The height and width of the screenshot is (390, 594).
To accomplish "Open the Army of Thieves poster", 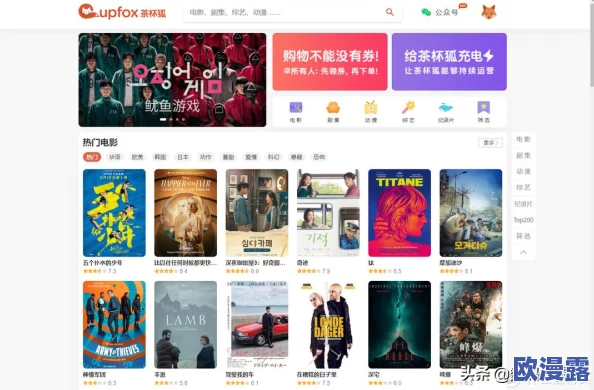I will (114, 324).
